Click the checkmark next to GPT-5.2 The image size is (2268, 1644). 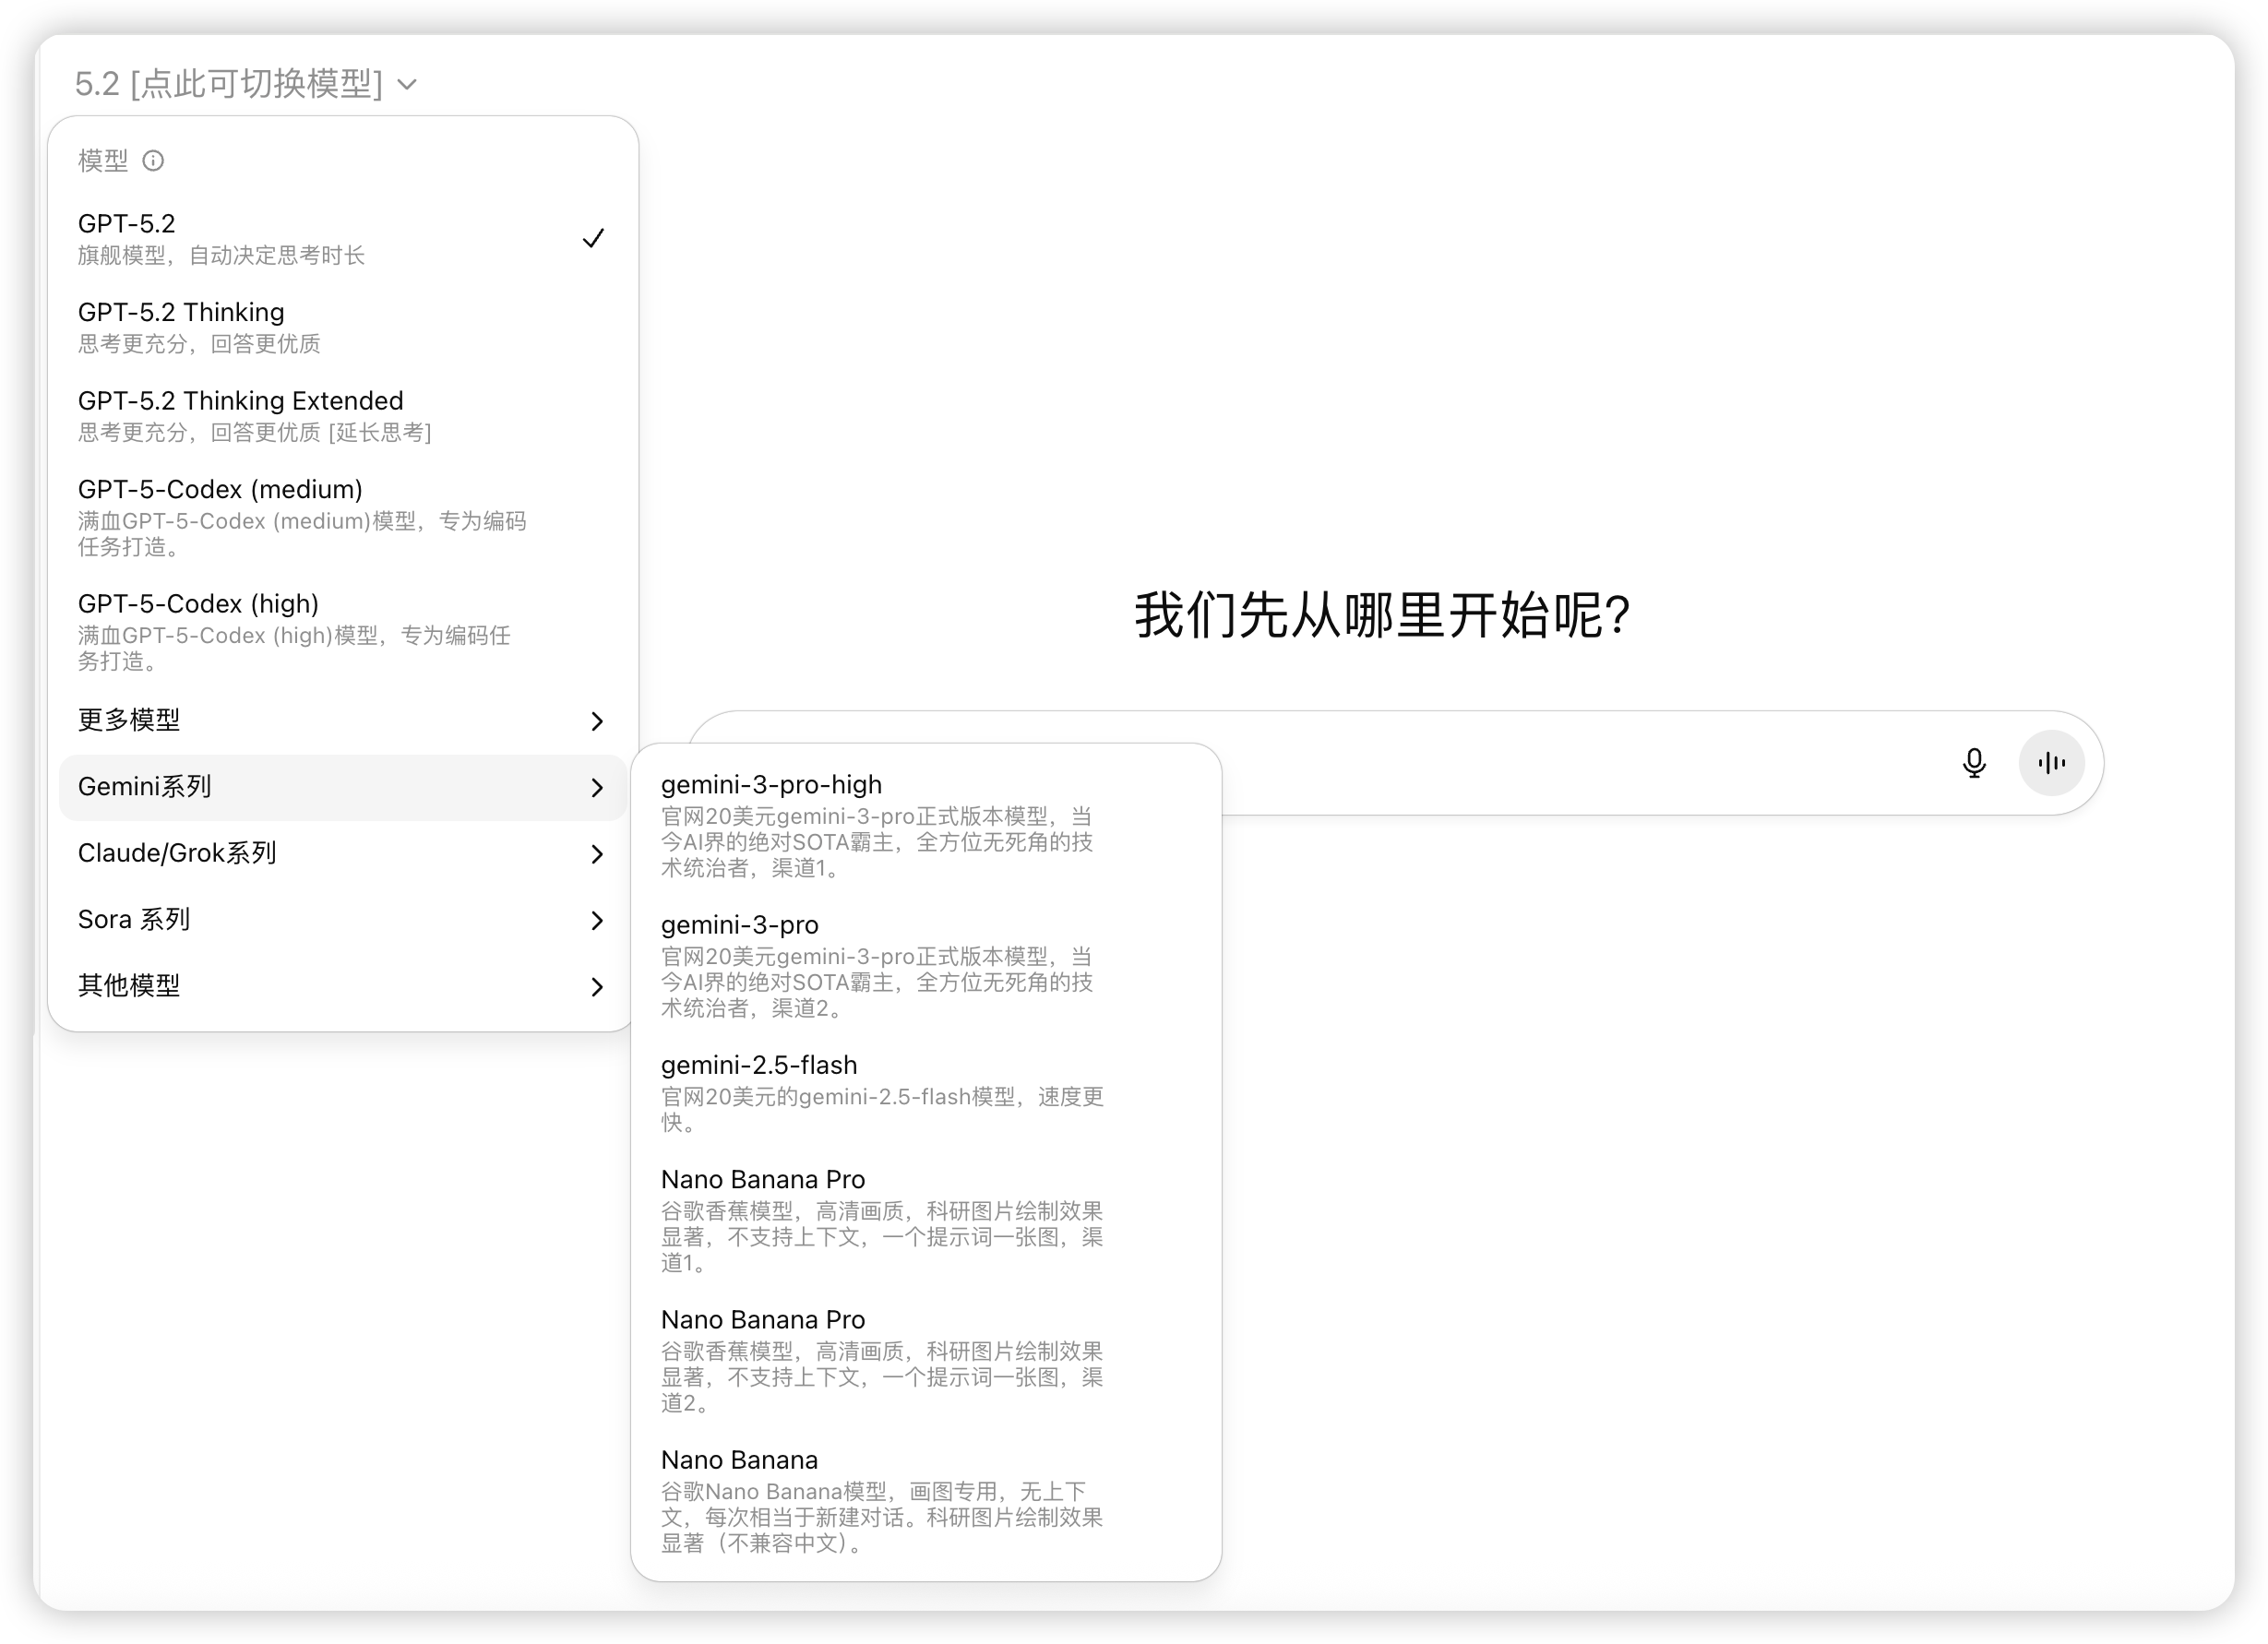(x=593, y=238)
